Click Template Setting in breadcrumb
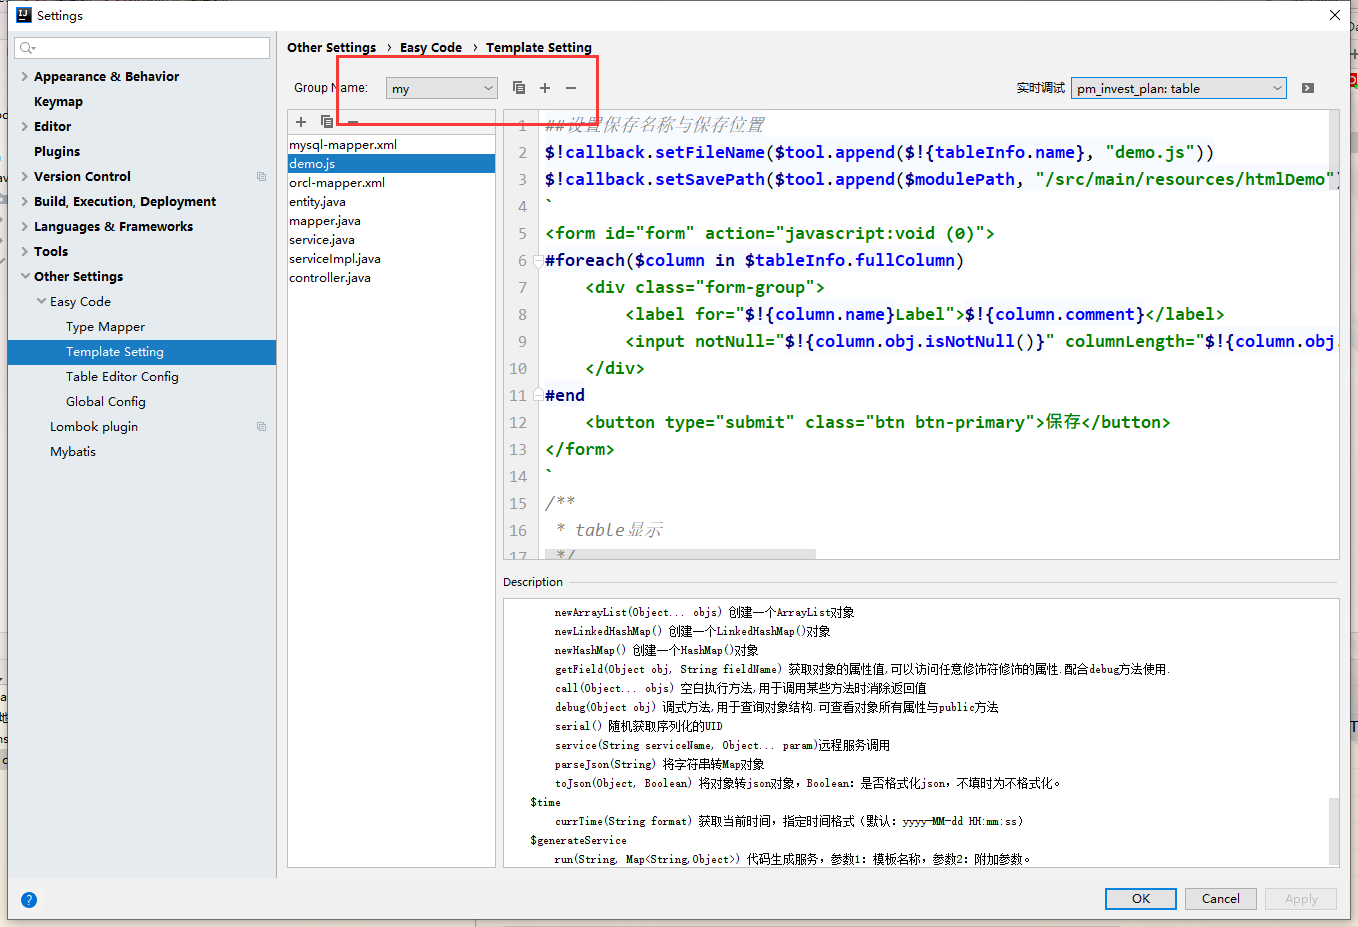 pyautogui.click(x=539, y=48)
